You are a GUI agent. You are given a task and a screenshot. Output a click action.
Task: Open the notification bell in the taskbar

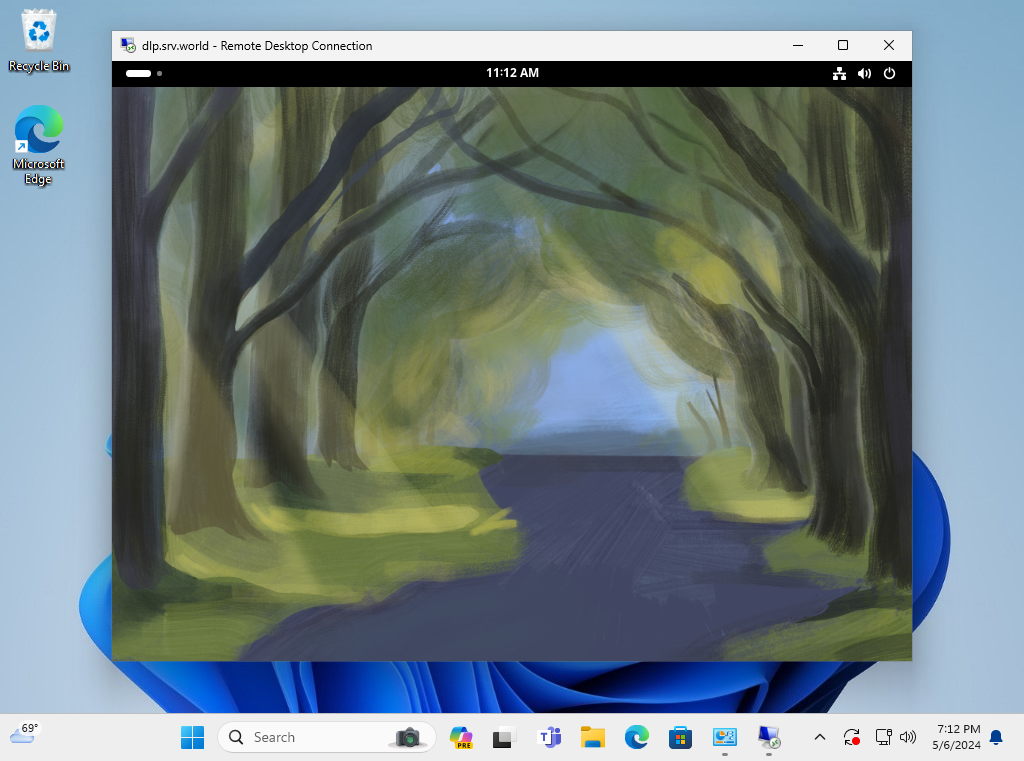click(996, 737)
